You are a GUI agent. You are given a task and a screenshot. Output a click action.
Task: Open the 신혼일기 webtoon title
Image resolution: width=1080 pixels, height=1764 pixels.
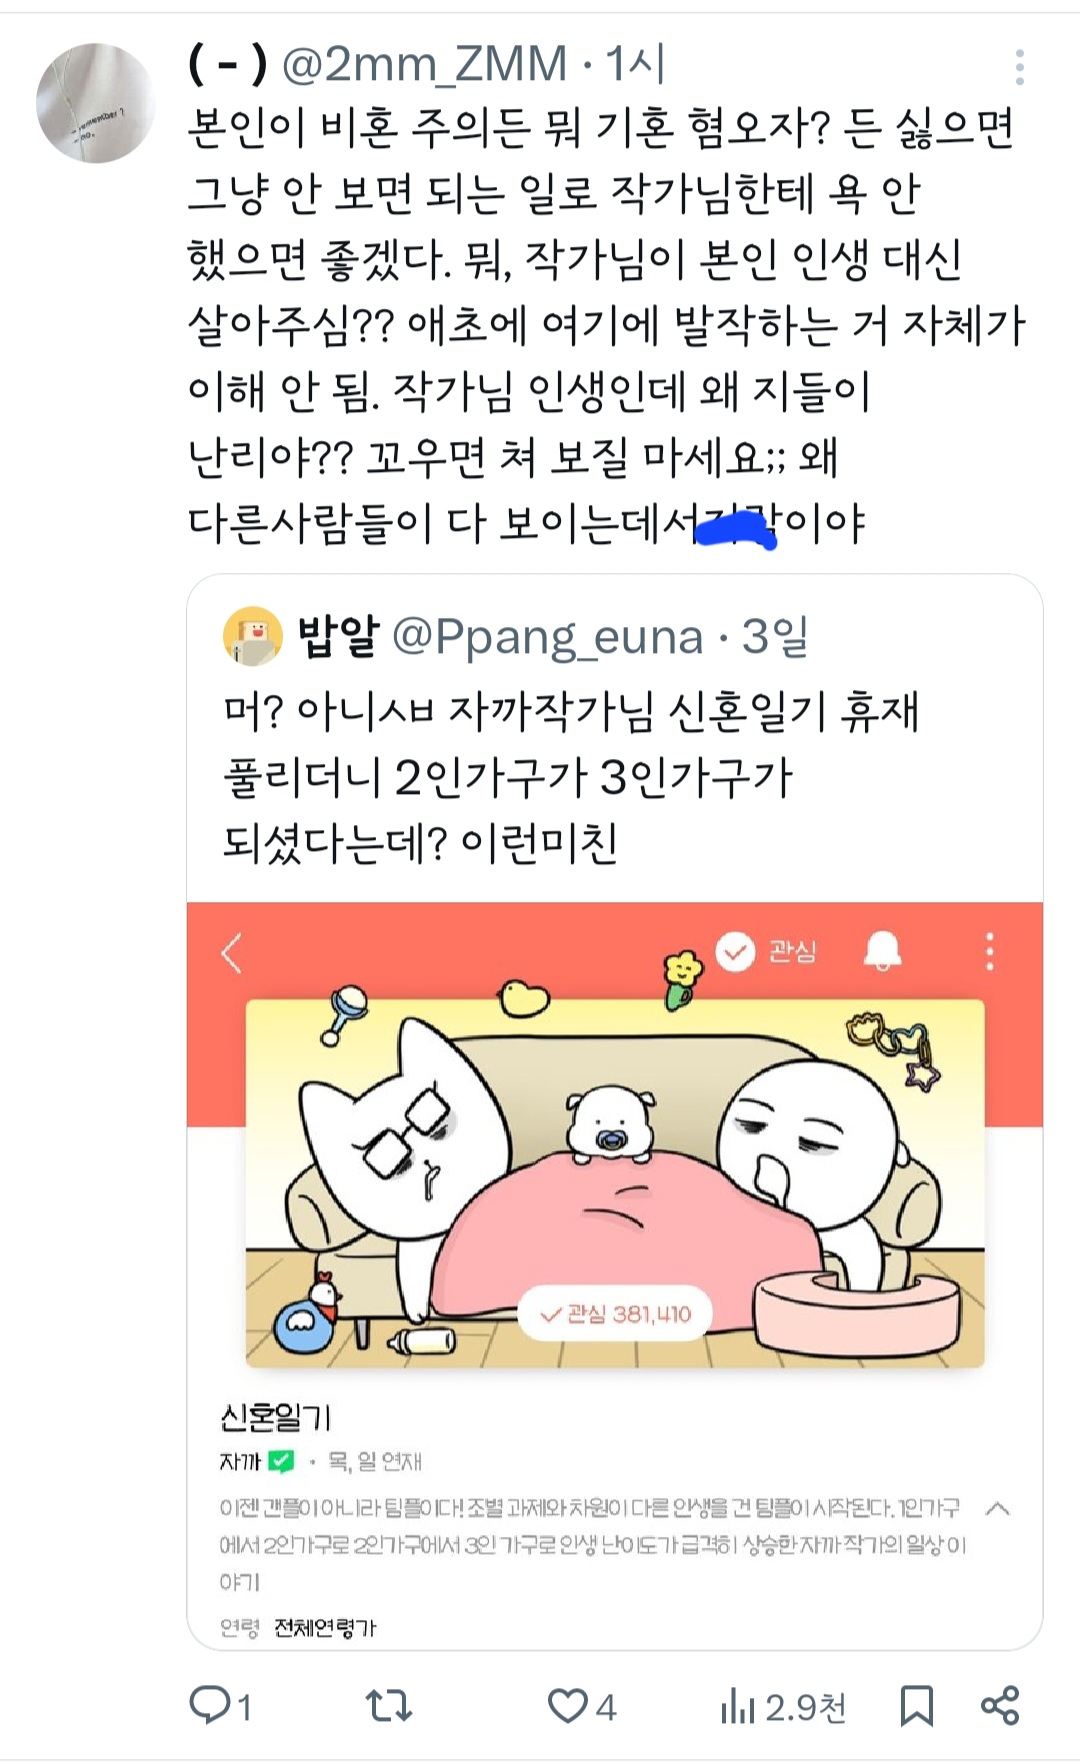275,1416
